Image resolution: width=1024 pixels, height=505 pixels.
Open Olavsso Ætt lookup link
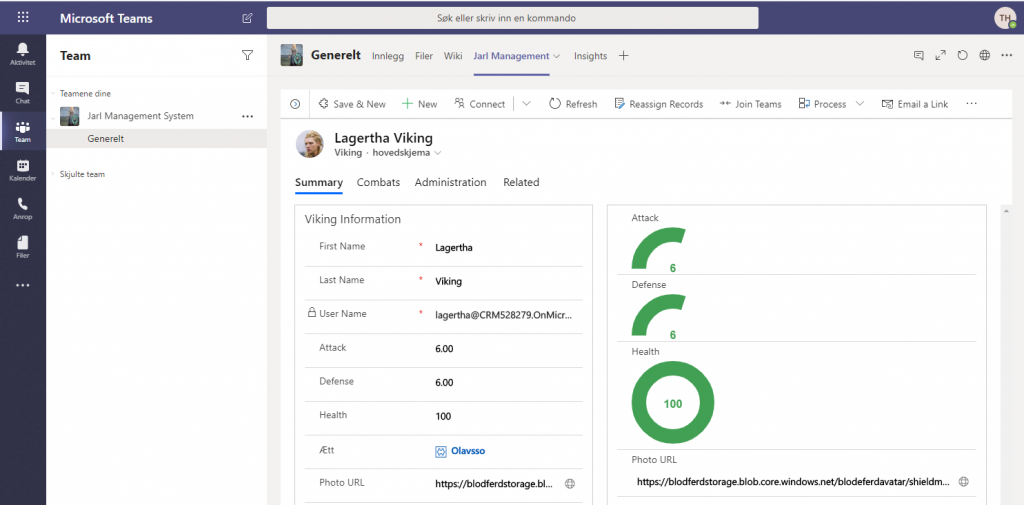[468, 451]
